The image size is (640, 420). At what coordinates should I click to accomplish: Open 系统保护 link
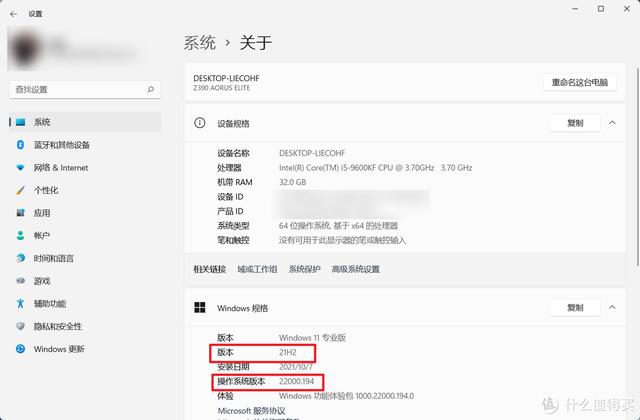coord(304,269)
